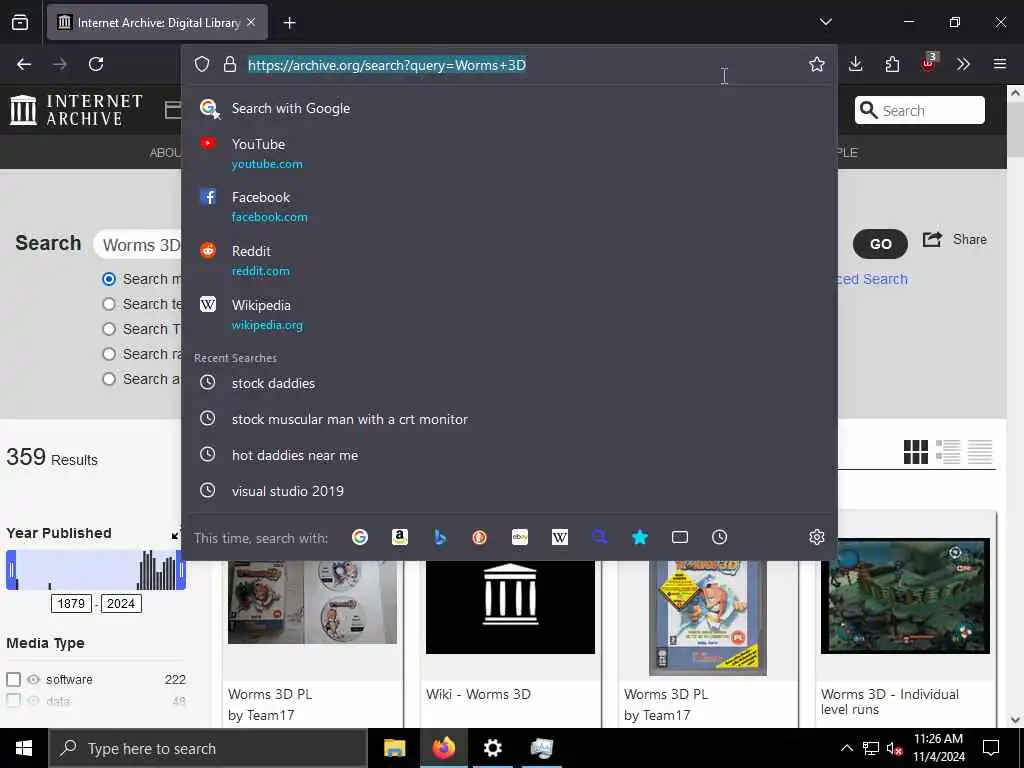Search open tabs with the tab icon
1024x768 pixels.
click(680, 537)
